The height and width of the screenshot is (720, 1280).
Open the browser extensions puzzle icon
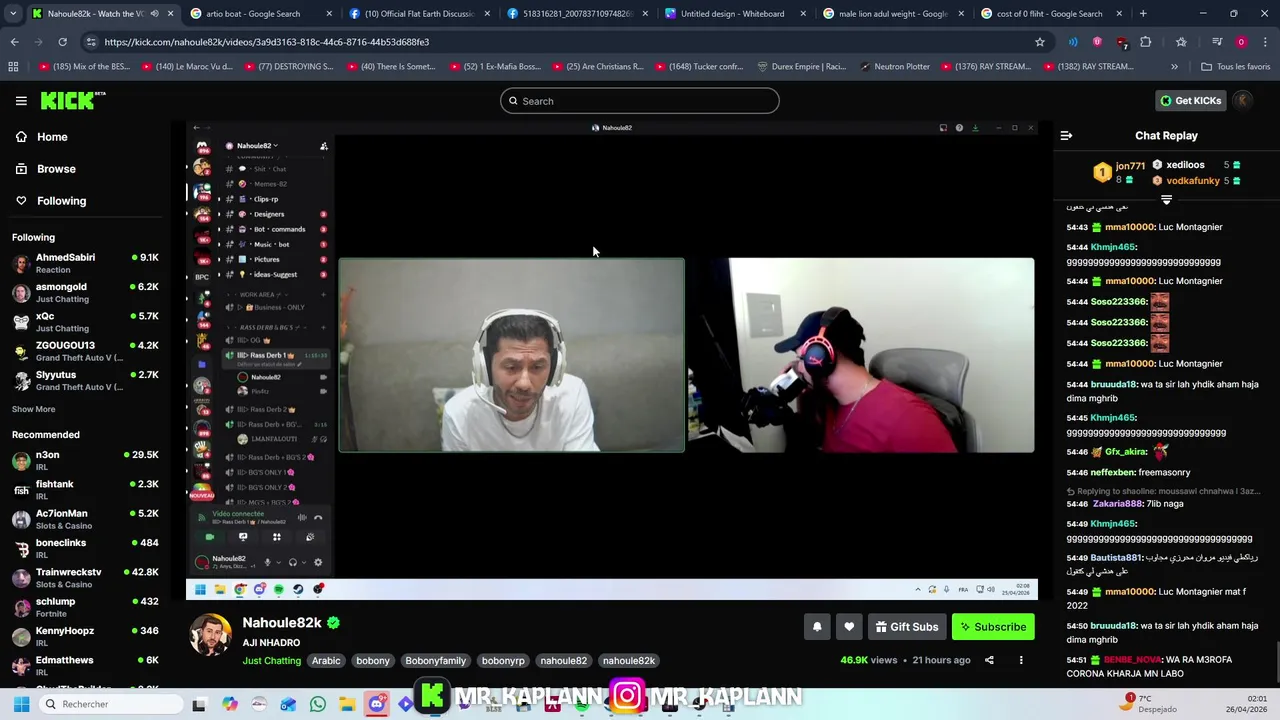1146,42
